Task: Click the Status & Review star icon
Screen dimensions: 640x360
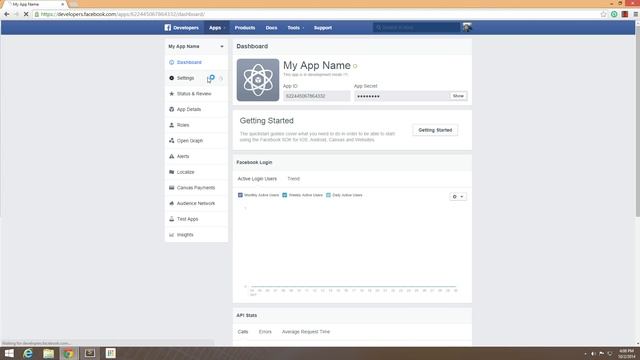Action: pyautogui.click(x=171, y=94)
